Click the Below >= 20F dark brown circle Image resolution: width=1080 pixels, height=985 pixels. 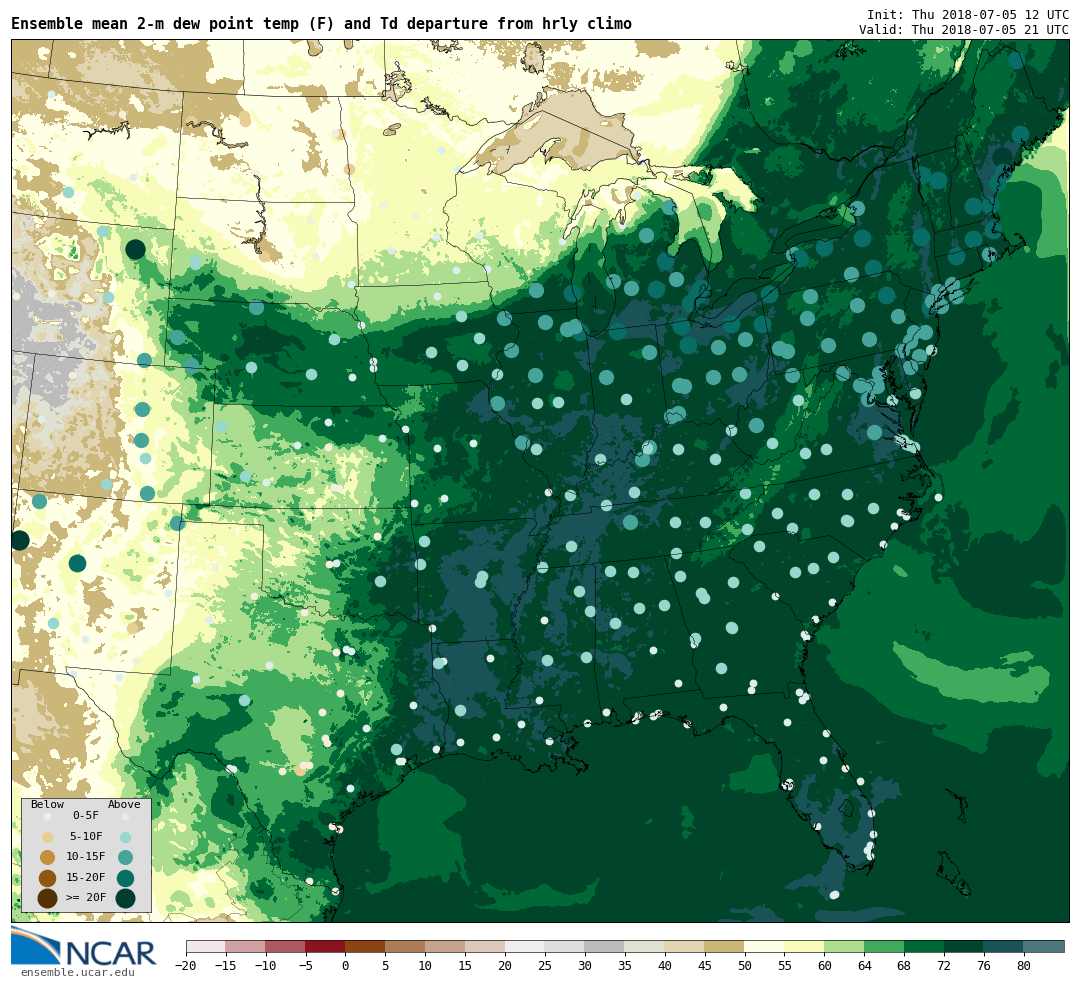48,898
